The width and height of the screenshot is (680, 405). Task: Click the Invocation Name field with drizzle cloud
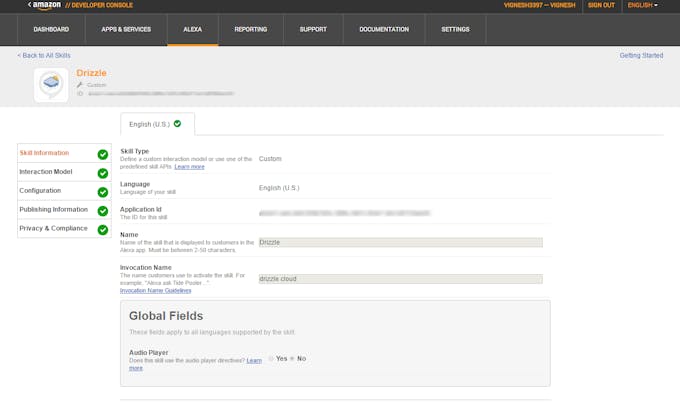tap(400, 279)
